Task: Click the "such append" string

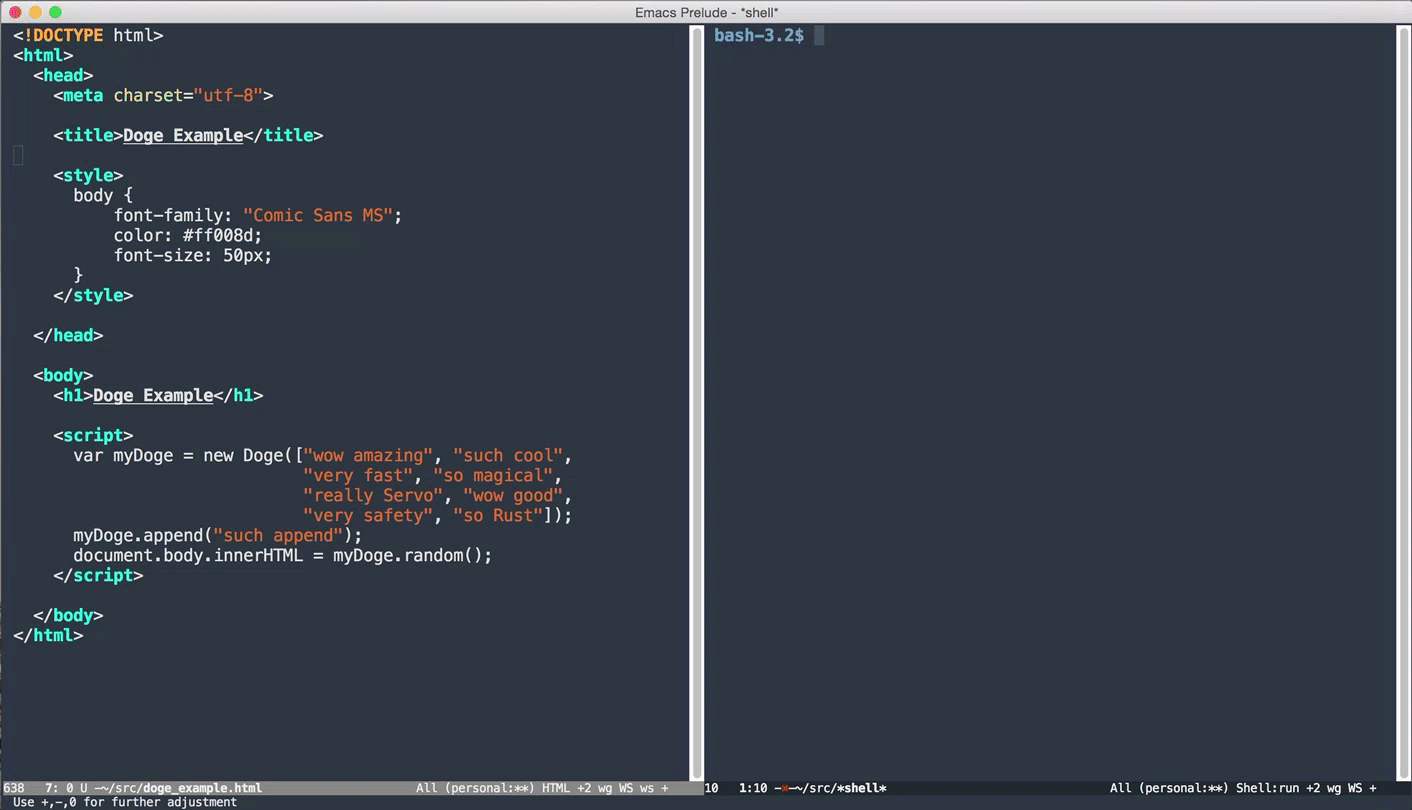Action: pos(278,535)
